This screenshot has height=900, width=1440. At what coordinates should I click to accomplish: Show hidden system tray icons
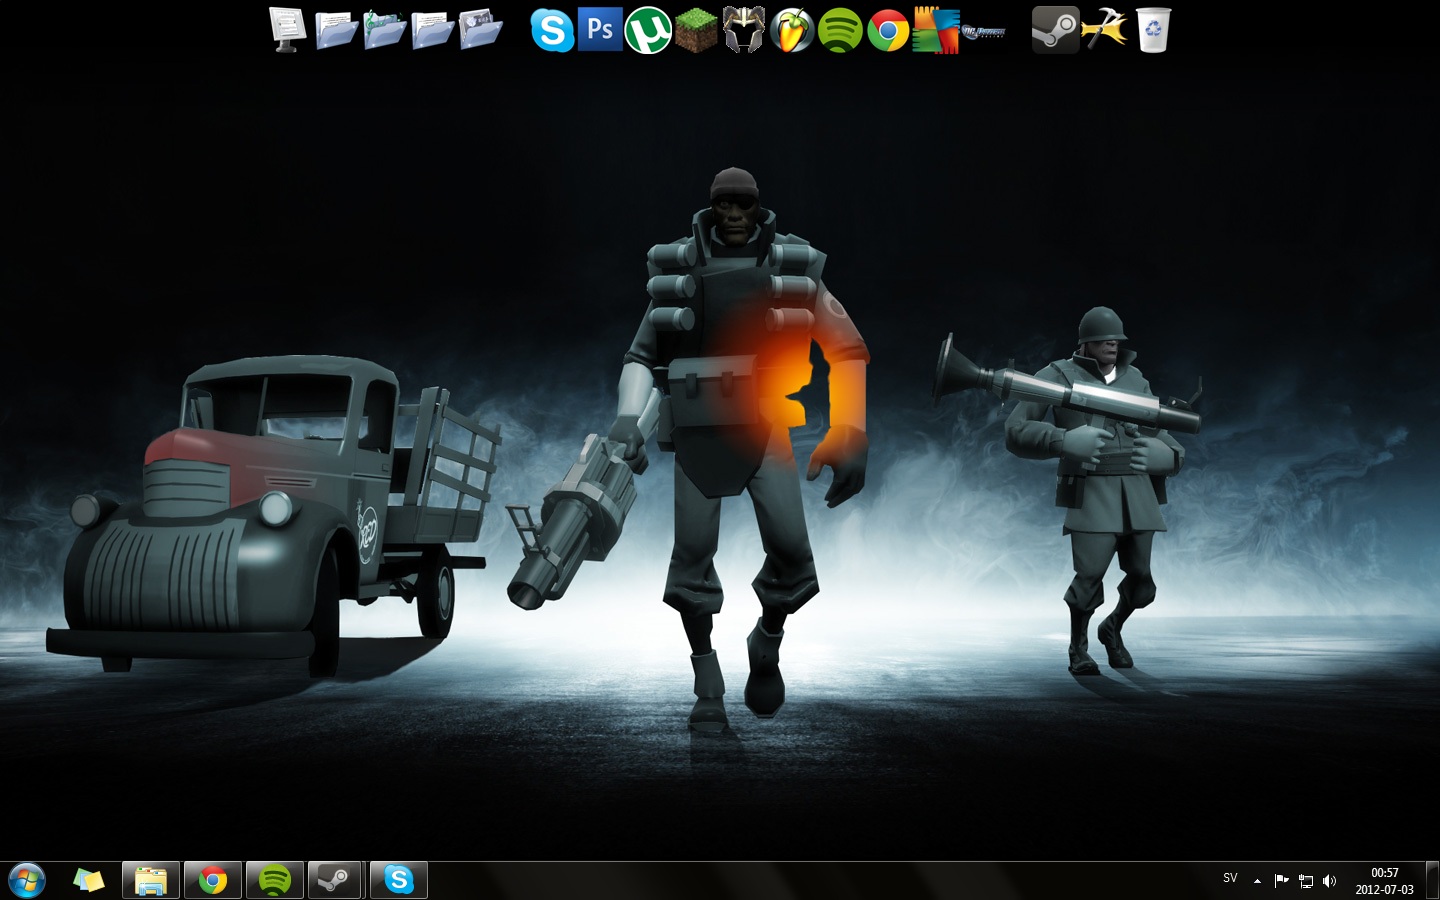pos(1257,881)
